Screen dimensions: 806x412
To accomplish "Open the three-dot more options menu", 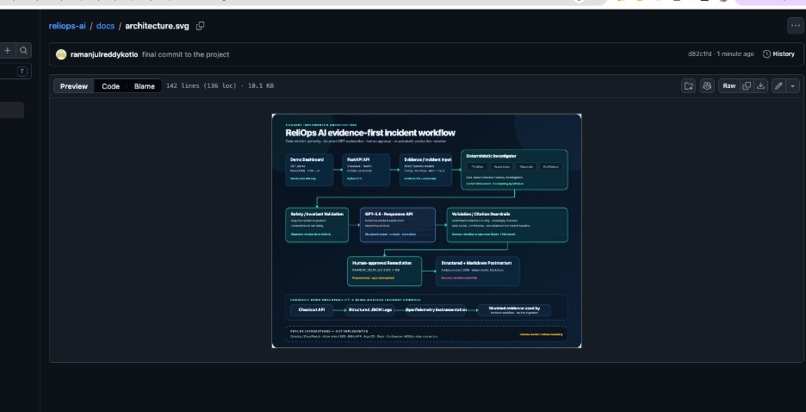I will click(x=796, y=26).
